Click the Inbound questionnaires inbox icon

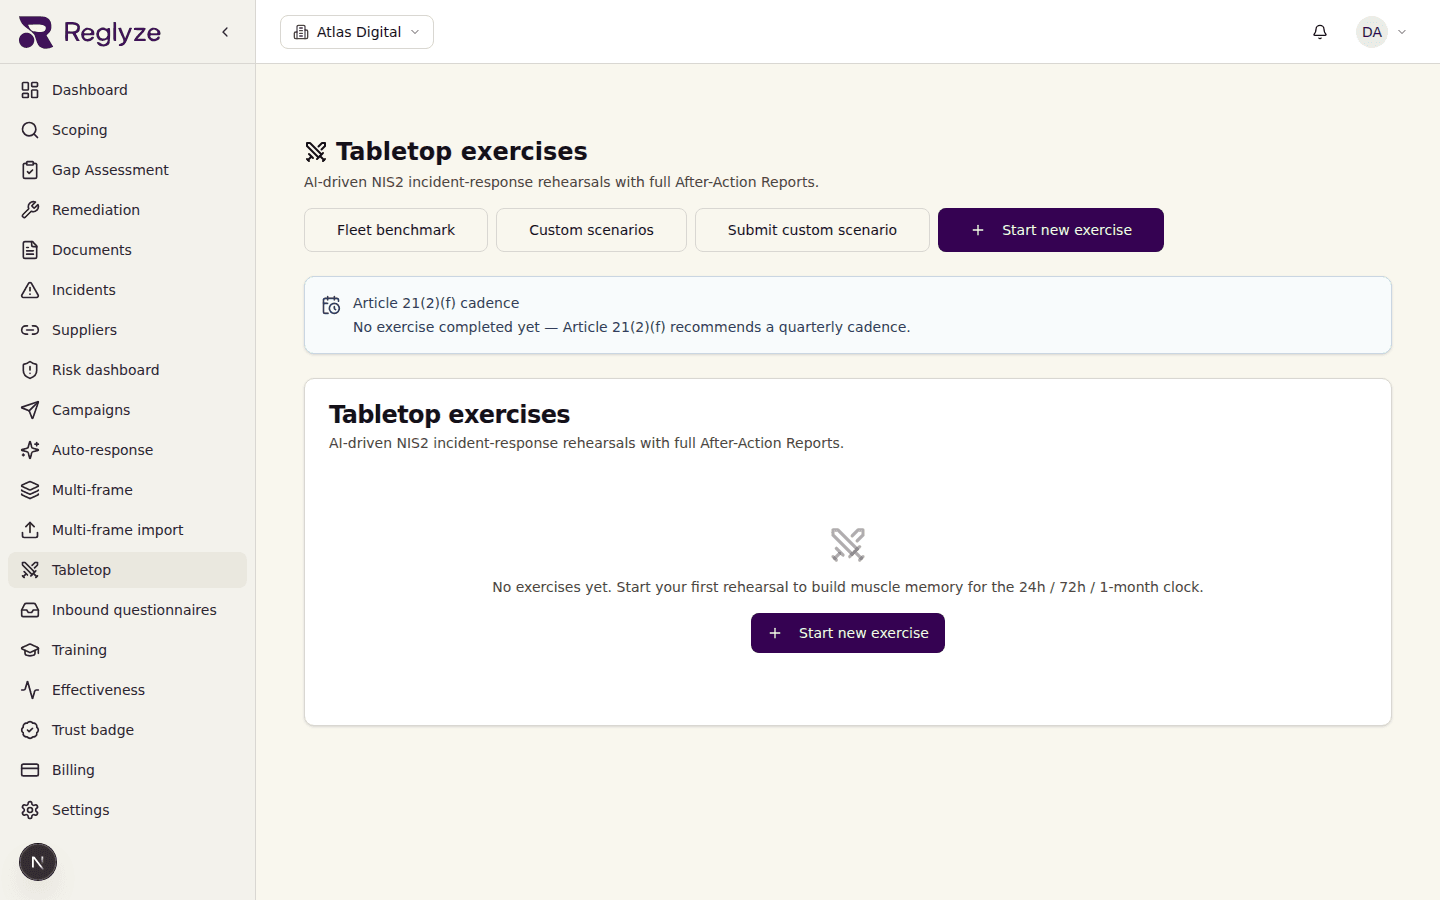click(x=30, y=610)
